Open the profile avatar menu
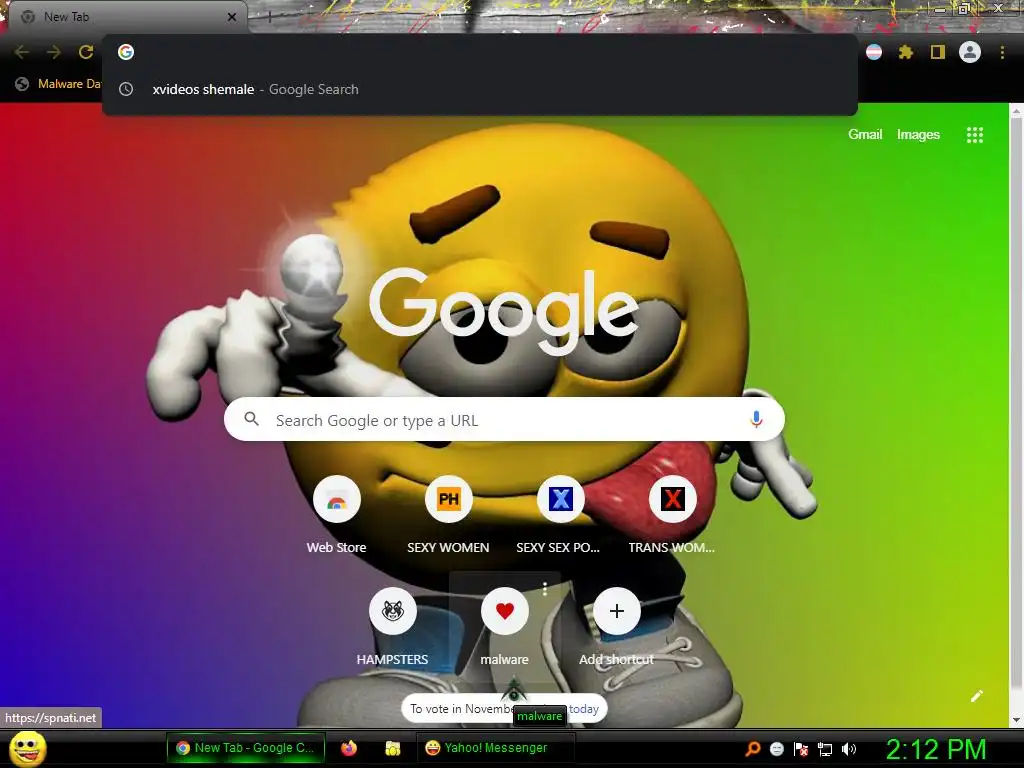 (970, 52)
